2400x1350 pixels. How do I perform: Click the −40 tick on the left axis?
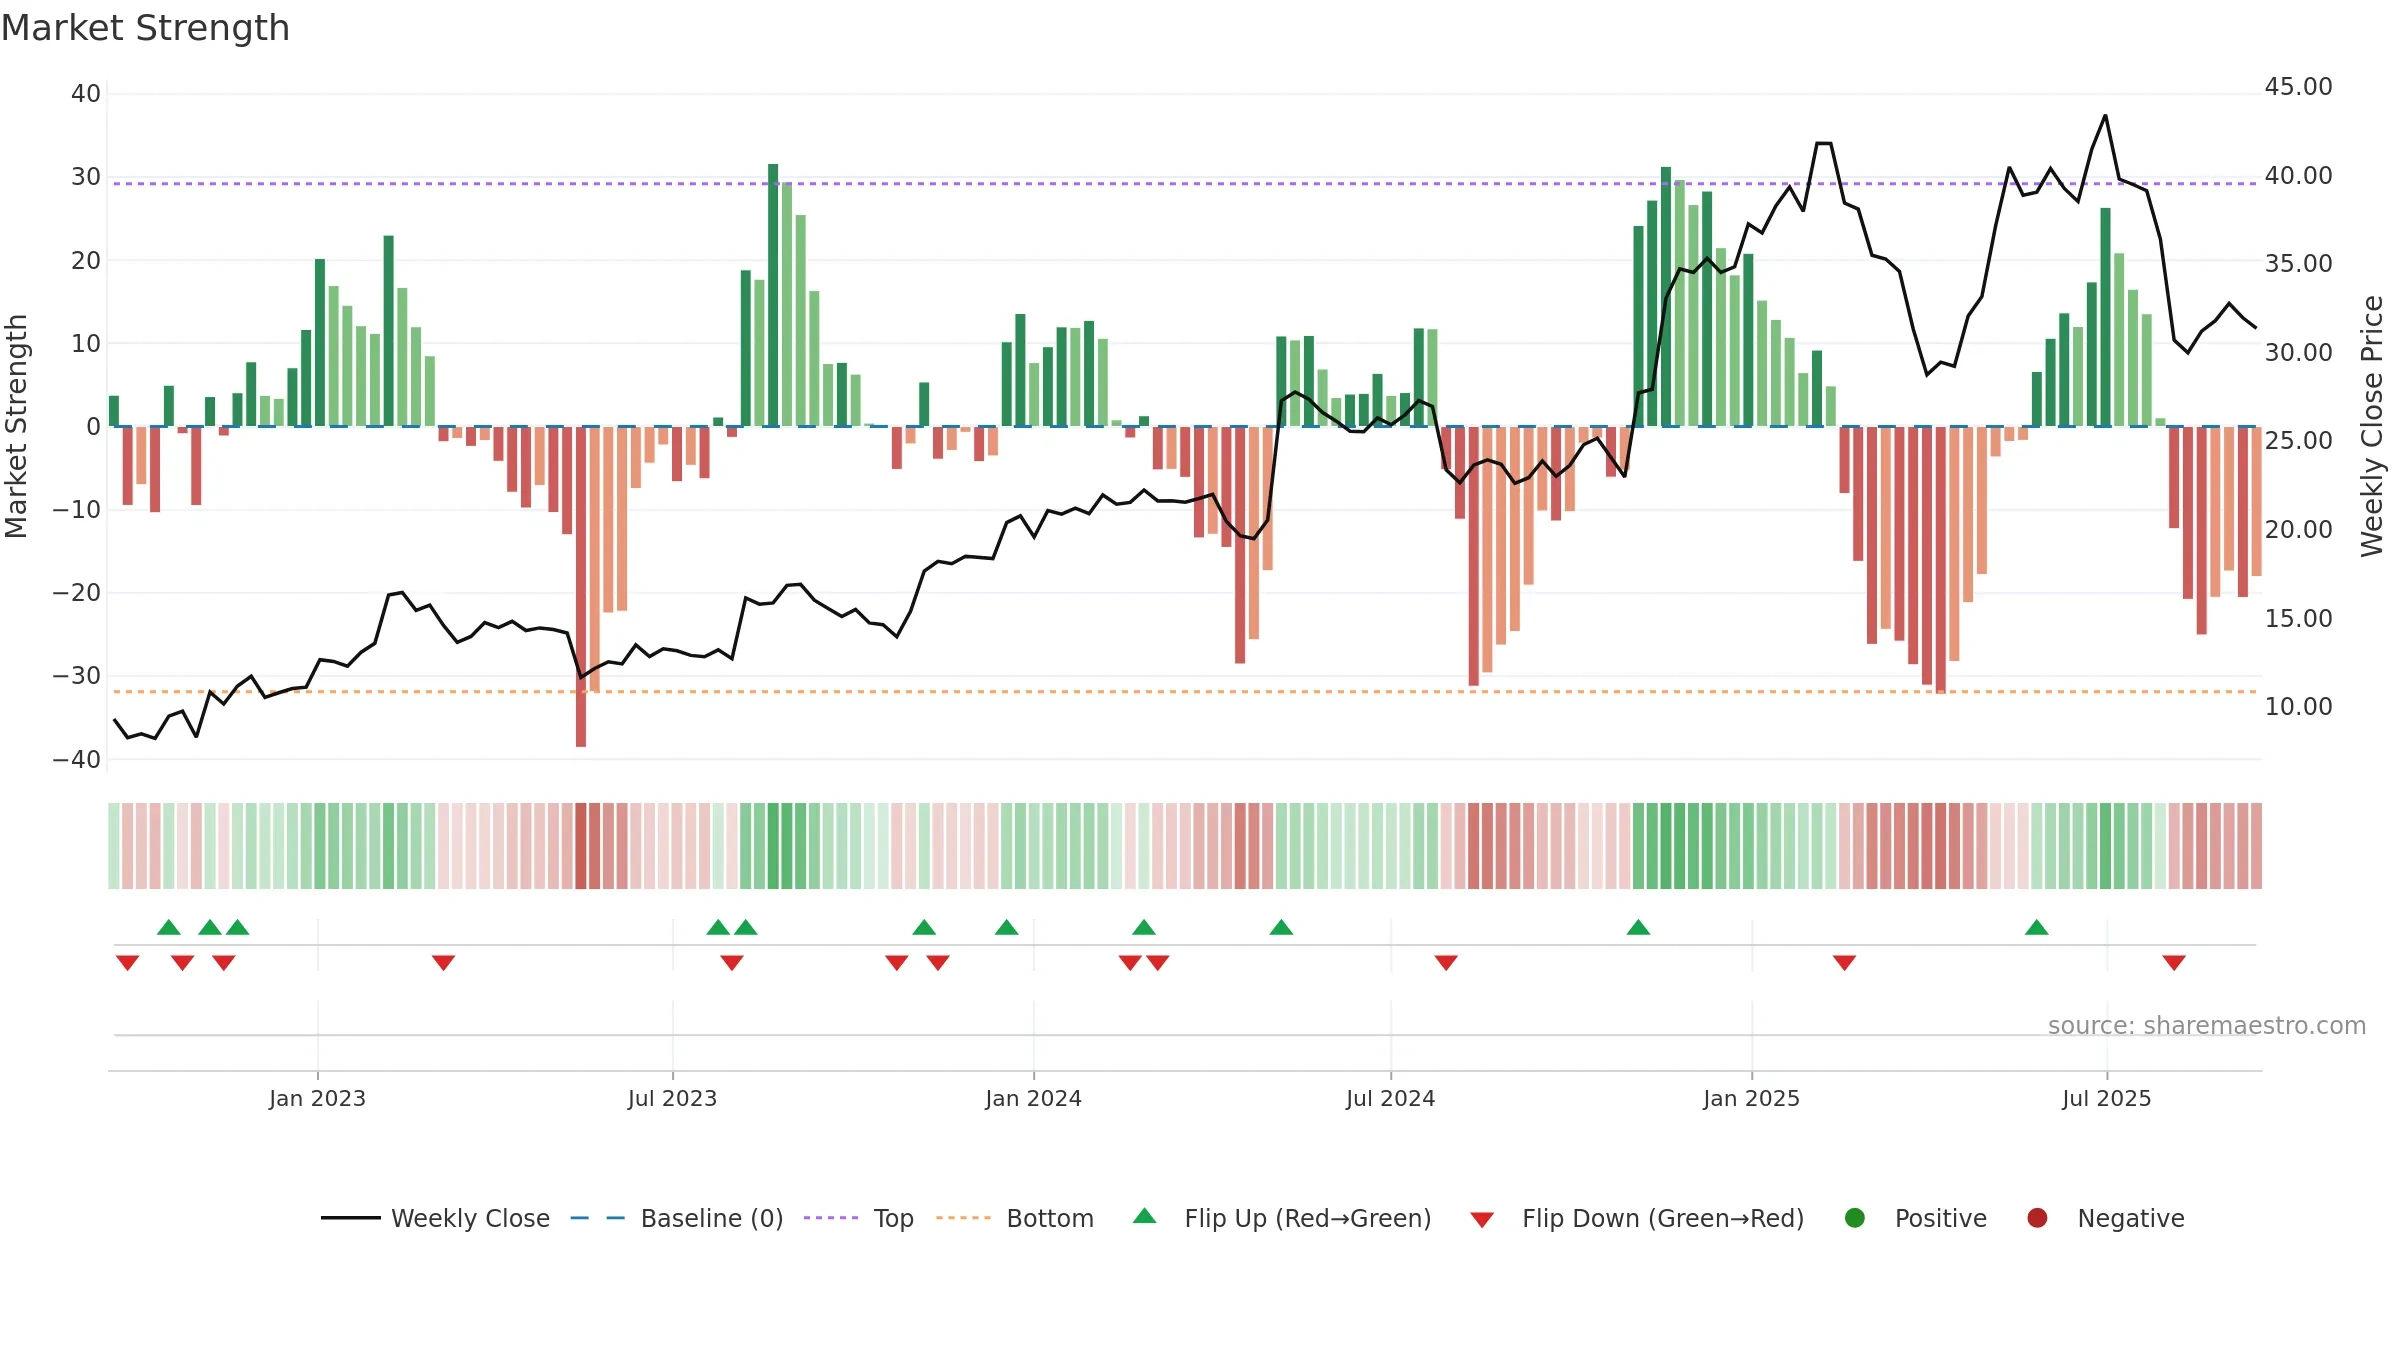tap(77, 759)
